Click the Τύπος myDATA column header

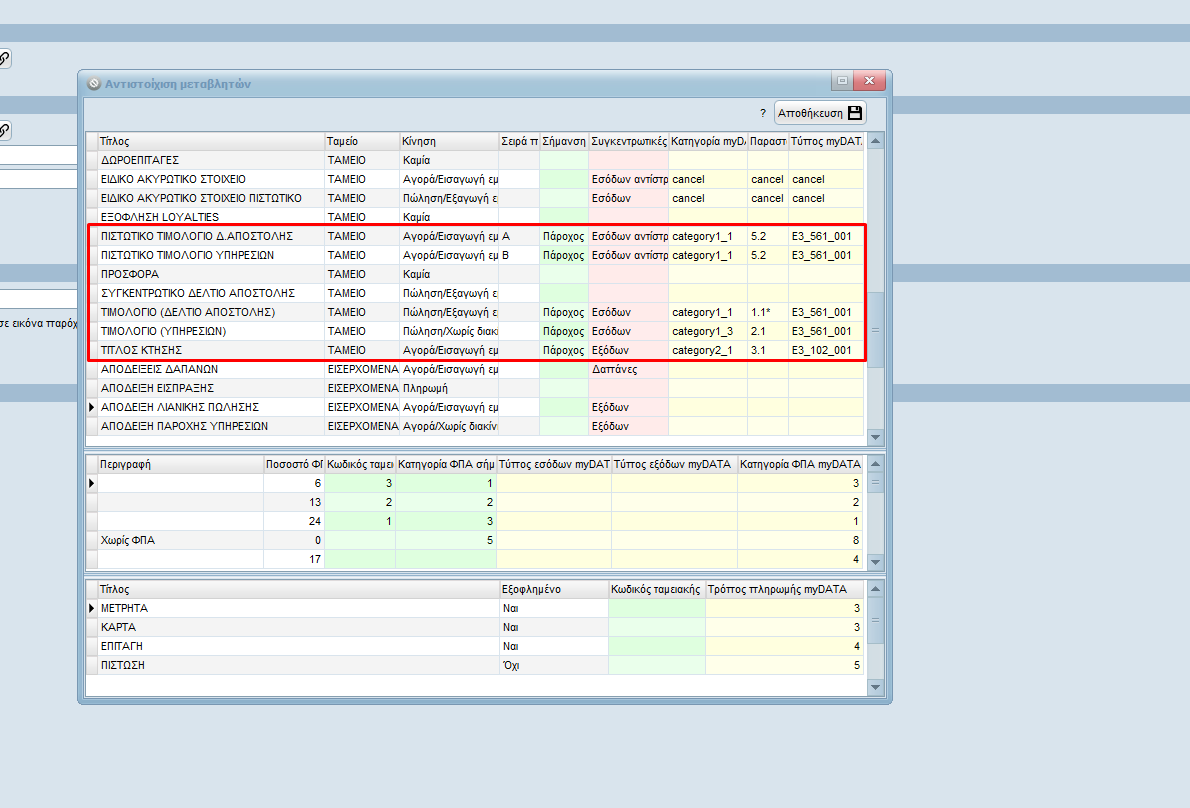[x=826, y=141]
